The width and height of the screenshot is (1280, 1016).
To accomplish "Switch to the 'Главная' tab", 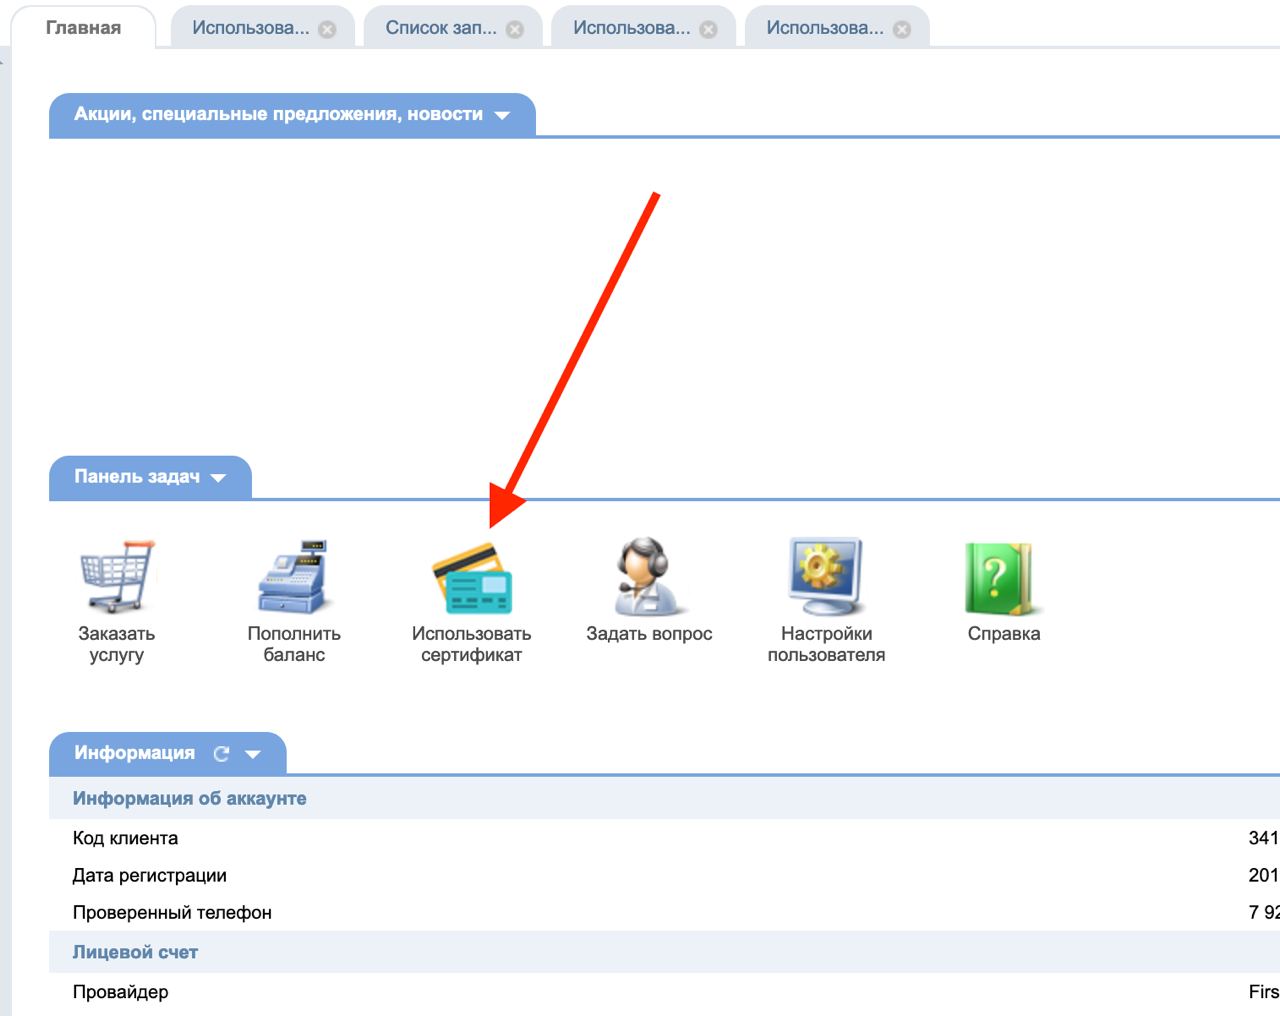I will 83,28.
